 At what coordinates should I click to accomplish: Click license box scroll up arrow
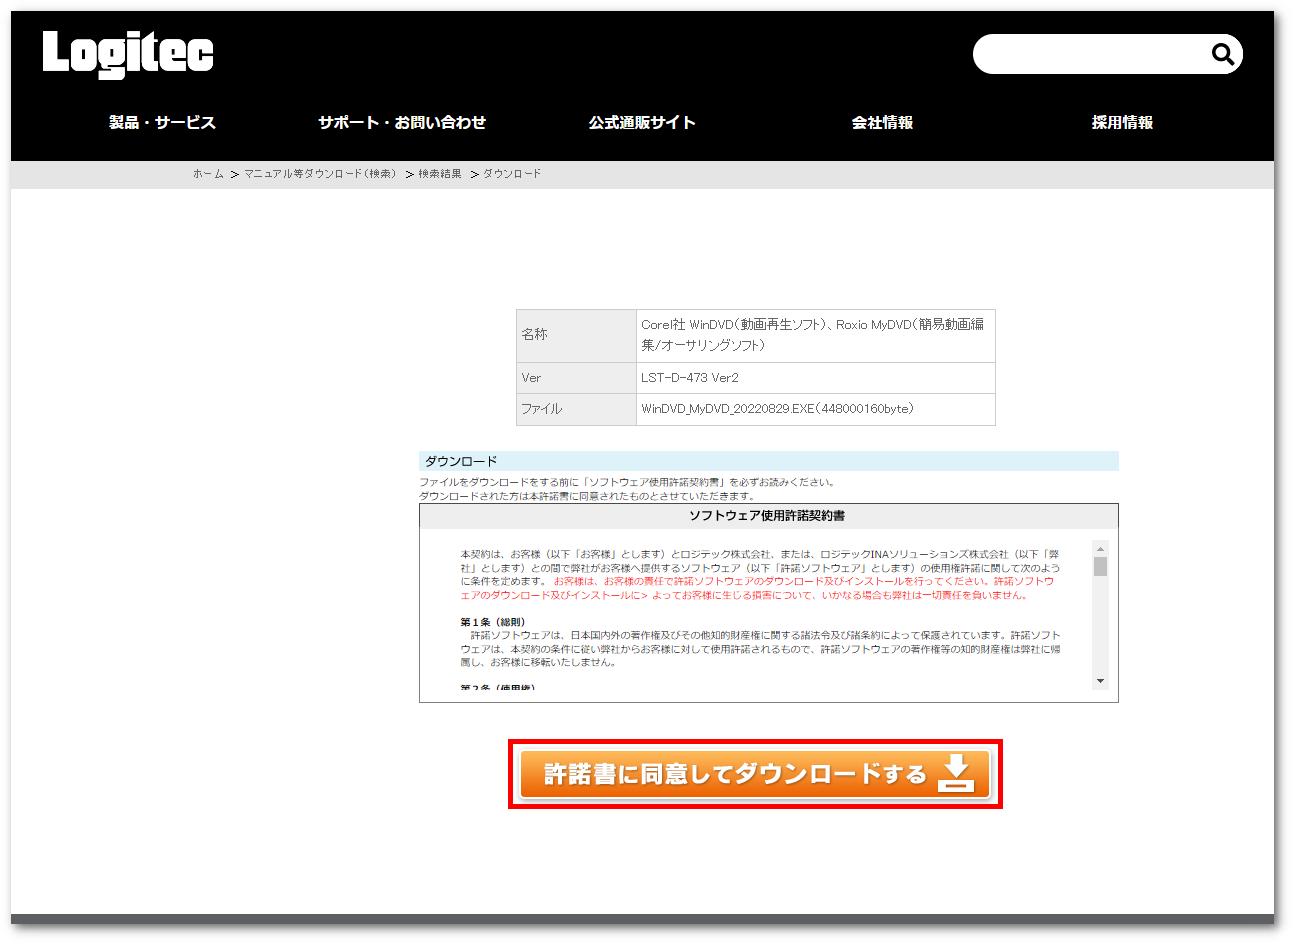[1100, 549]
